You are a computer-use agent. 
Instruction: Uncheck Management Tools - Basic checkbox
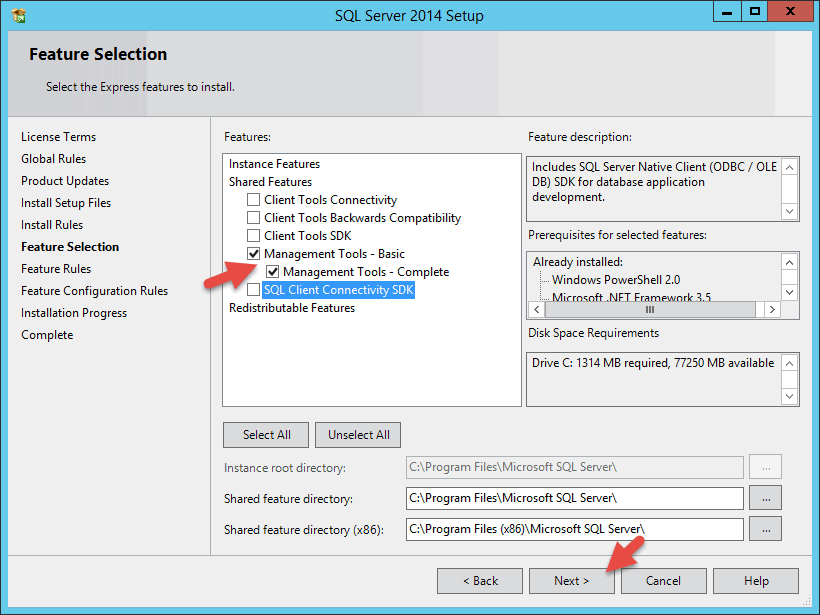click(254, 254)
